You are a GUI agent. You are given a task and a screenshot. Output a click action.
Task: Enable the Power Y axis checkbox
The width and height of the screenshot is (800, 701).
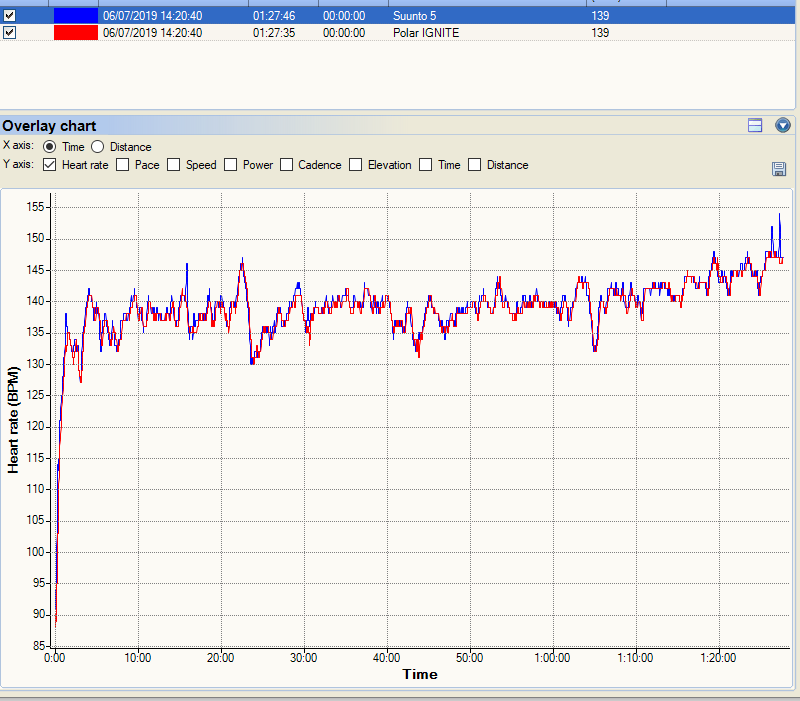(231, 165)
